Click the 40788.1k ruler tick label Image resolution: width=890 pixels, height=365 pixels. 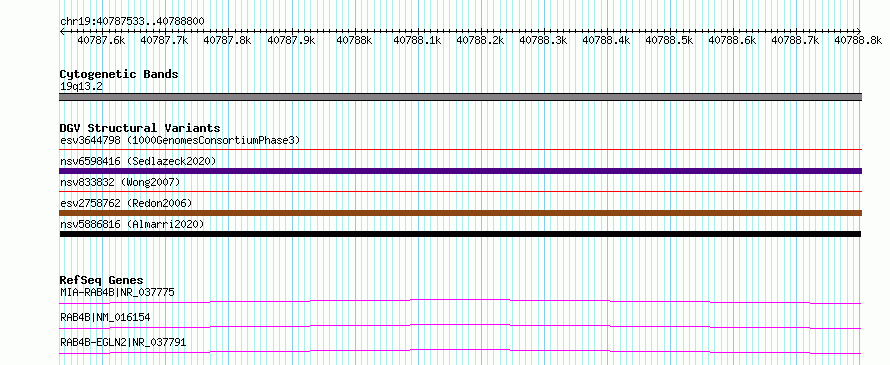point(417,40)
